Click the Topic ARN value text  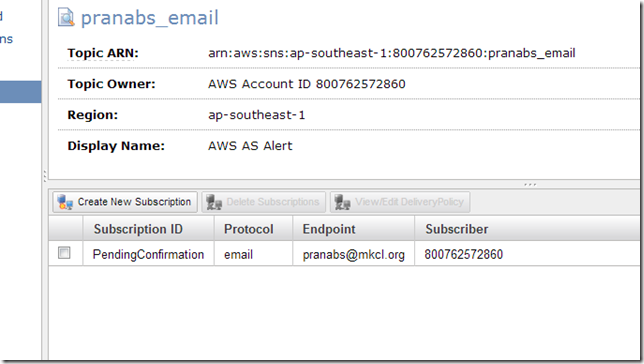(x=391, y=53)
